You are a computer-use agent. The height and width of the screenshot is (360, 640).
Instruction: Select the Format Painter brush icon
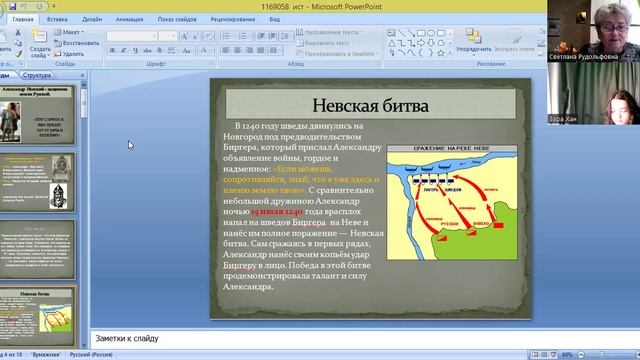pyautogui.click(x=18, y=53)
